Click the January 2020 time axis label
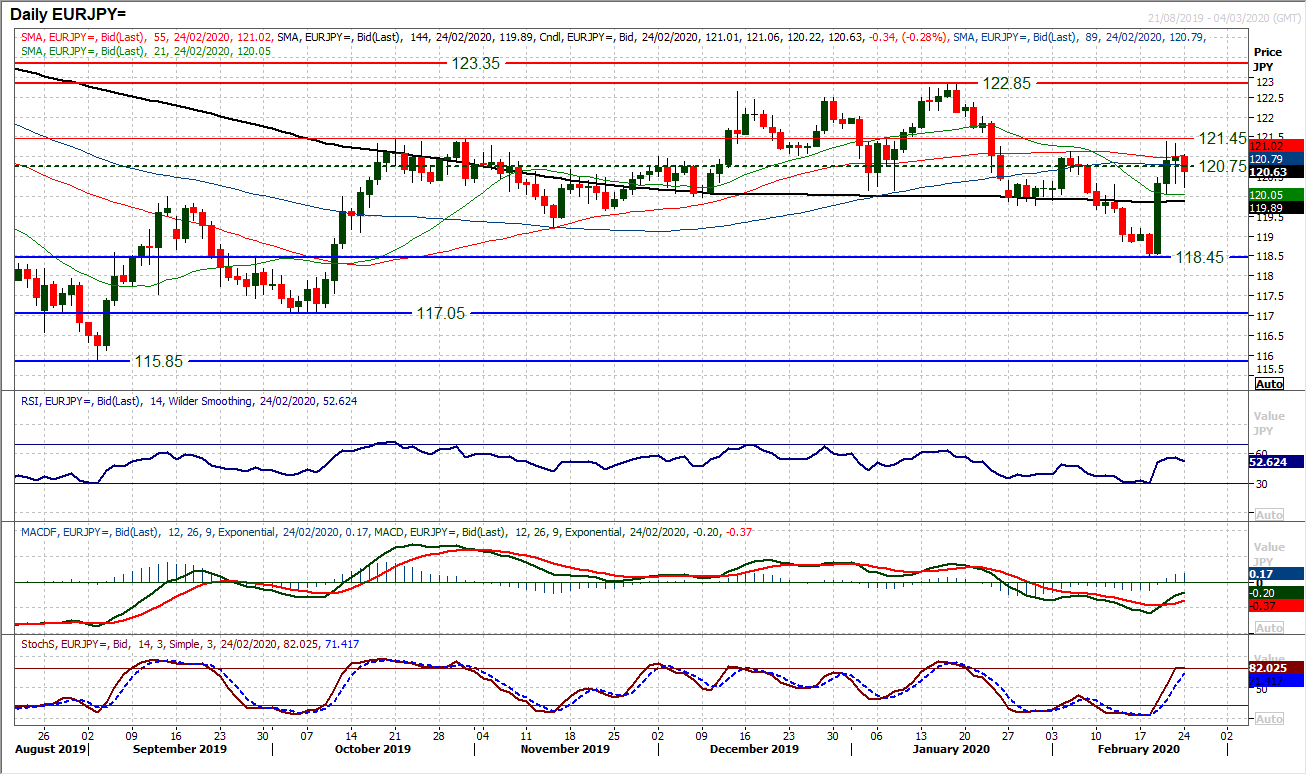The height and width of the screenshot is (775, 1307). pos(951,749)
